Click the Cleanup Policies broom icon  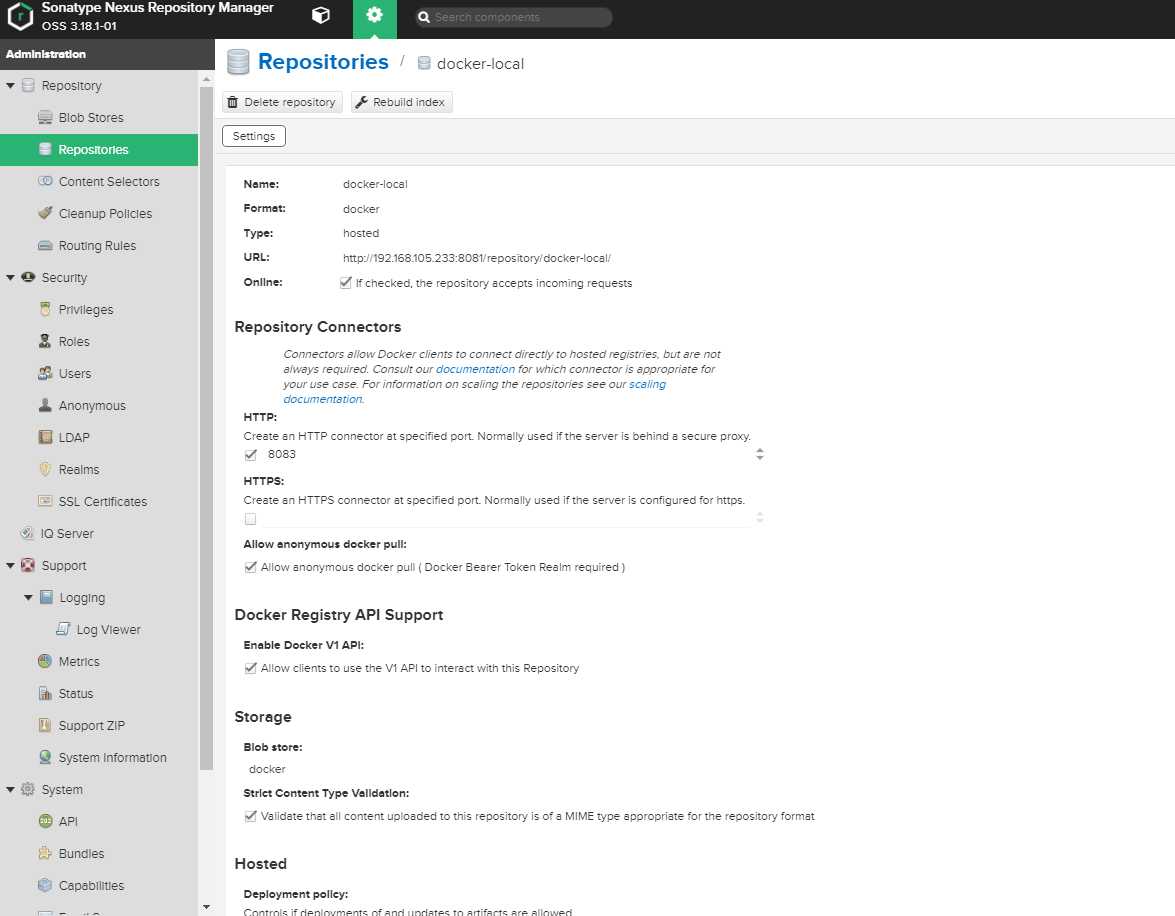(45, 214)
